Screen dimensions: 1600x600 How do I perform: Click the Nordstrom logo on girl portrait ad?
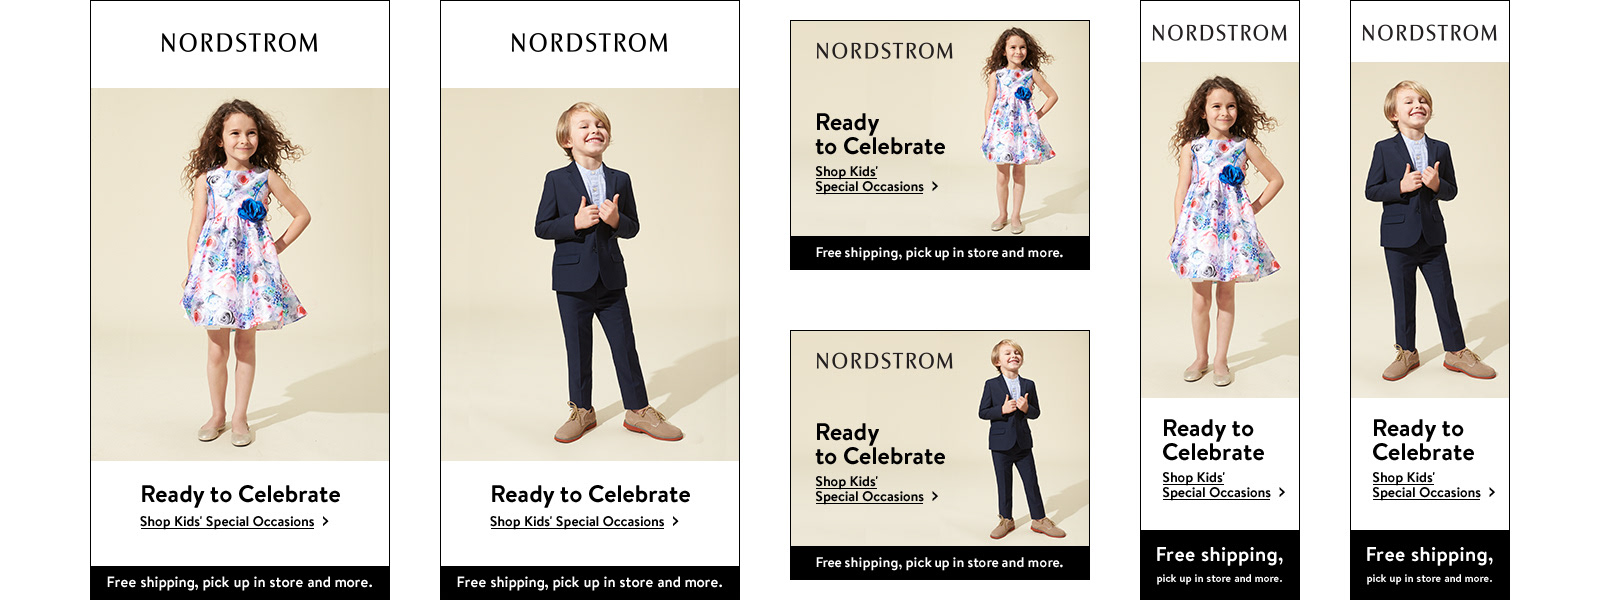[x=240, y=43]
